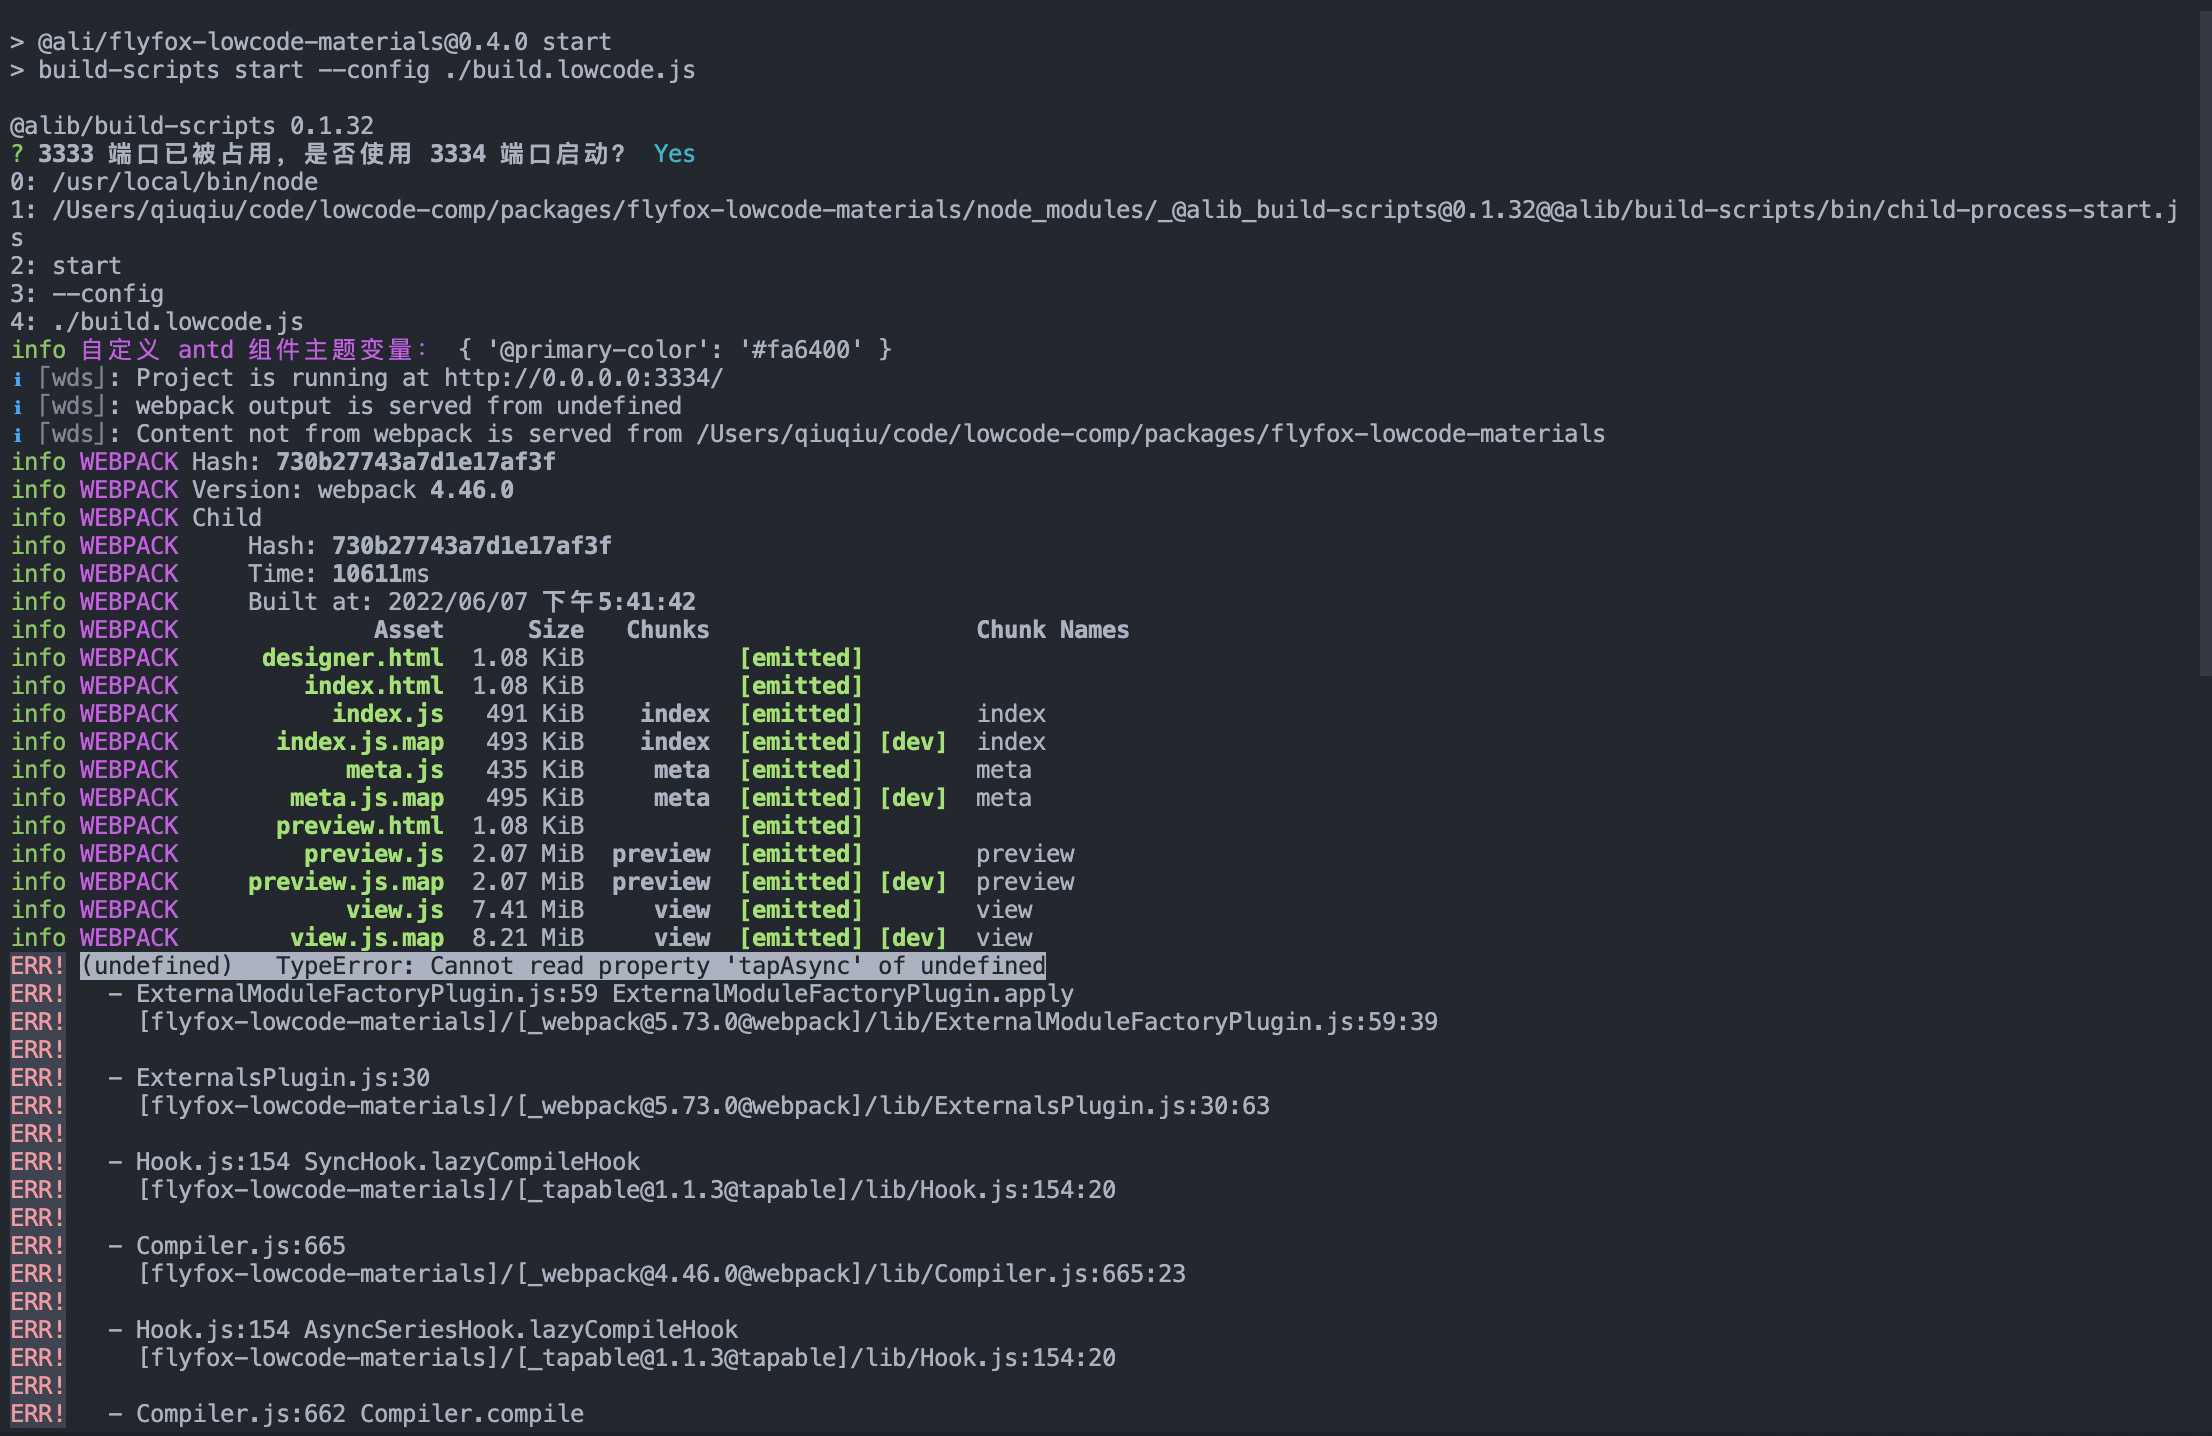Click the meta.js.map asset name
The width and height of the screenshot is (2212, 1436).
366,798
